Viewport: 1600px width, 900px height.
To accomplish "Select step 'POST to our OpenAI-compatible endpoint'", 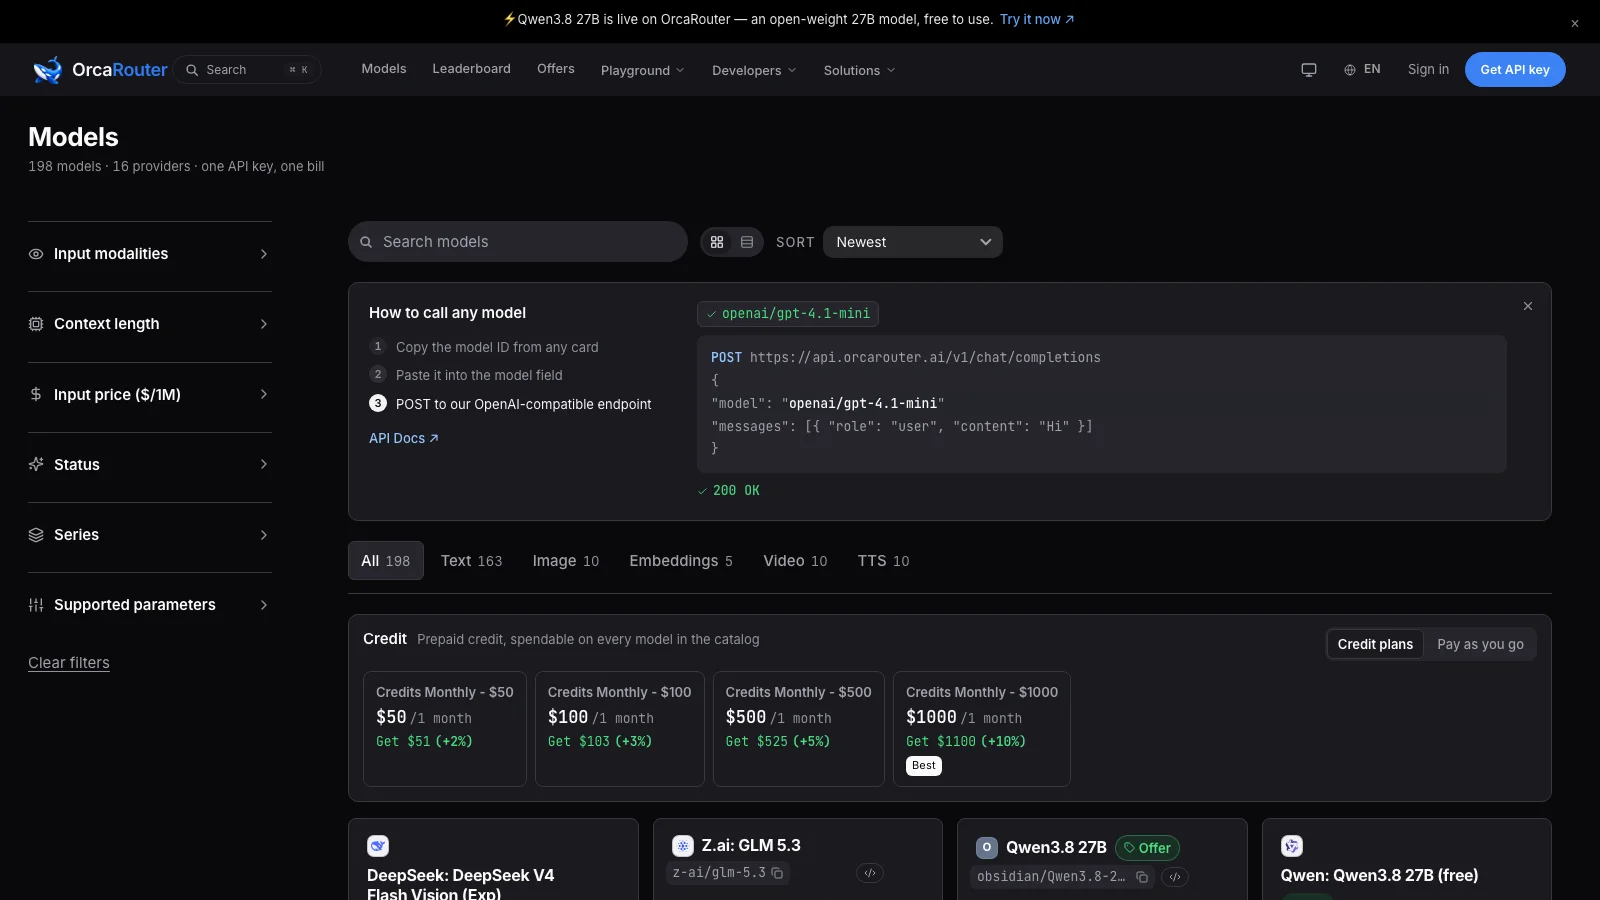I will (511, 404).
